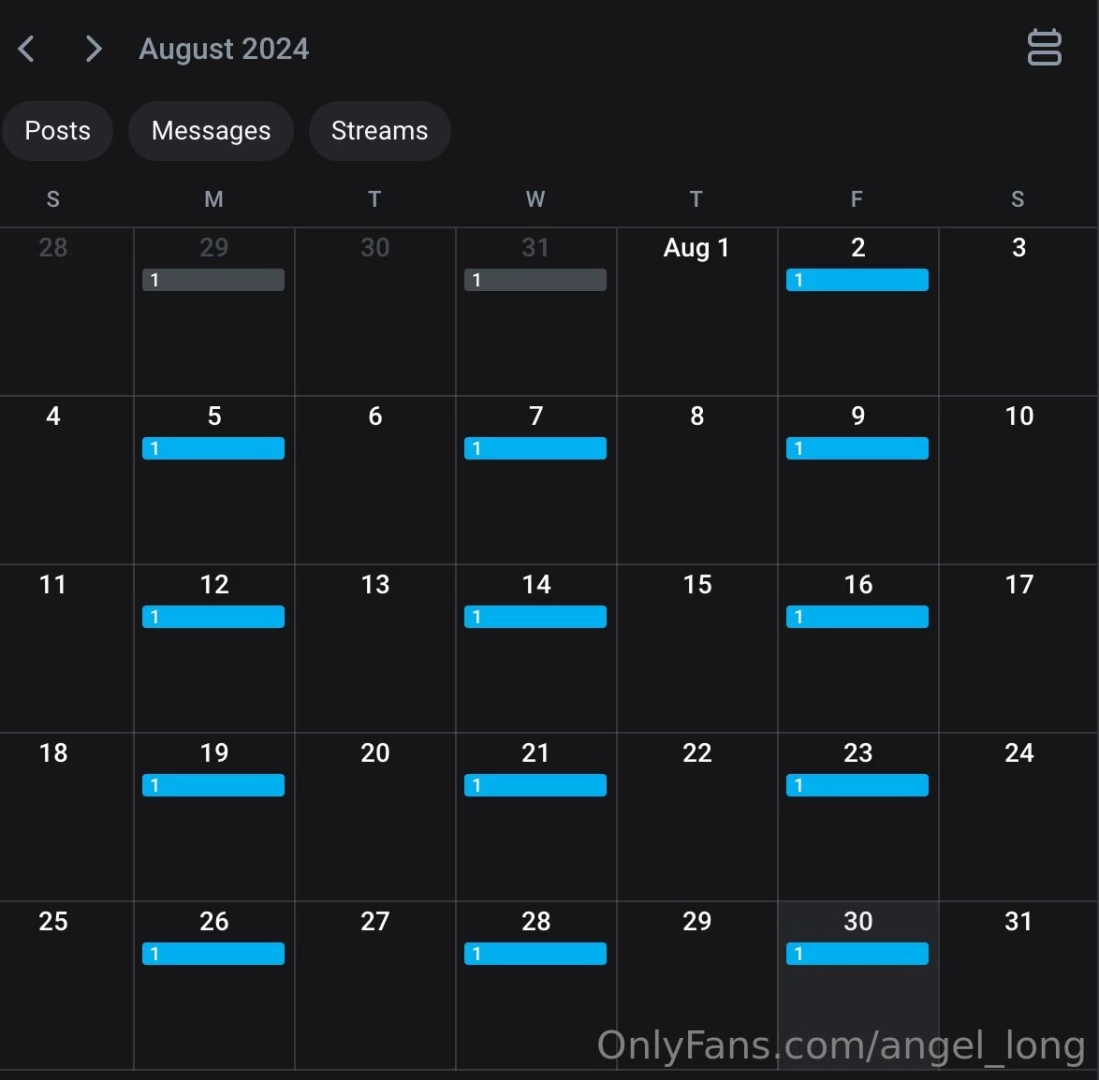Viewport: 1099px width, 1080px height.
Task: Select the blue event bar on August 2
Action: tap(857, 280)
